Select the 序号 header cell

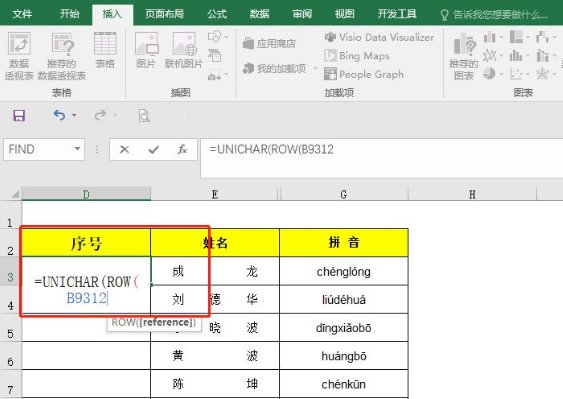(x=86, y=243)
